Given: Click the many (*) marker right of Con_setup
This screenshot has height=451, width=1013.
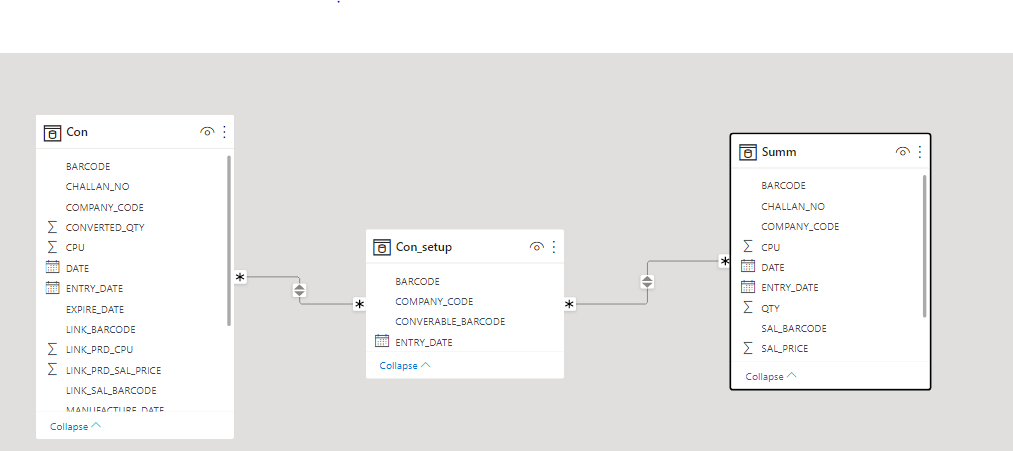Looking at the screenshot, I should coord(569,304).
